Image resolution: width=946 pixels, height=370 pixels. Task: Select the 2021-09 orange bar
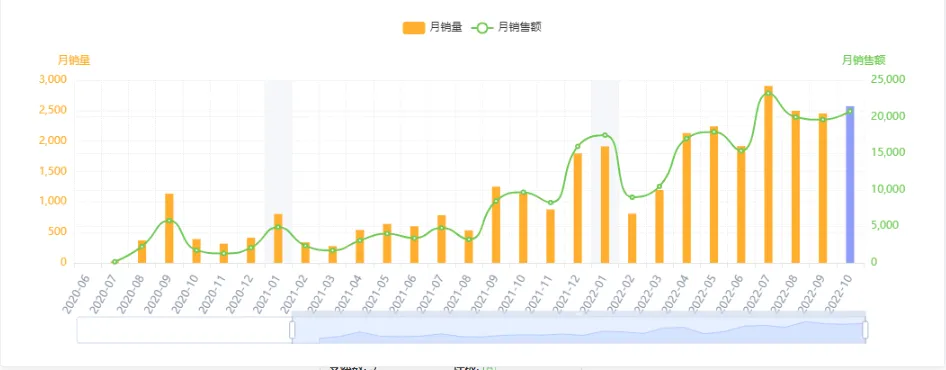point(496,225)
